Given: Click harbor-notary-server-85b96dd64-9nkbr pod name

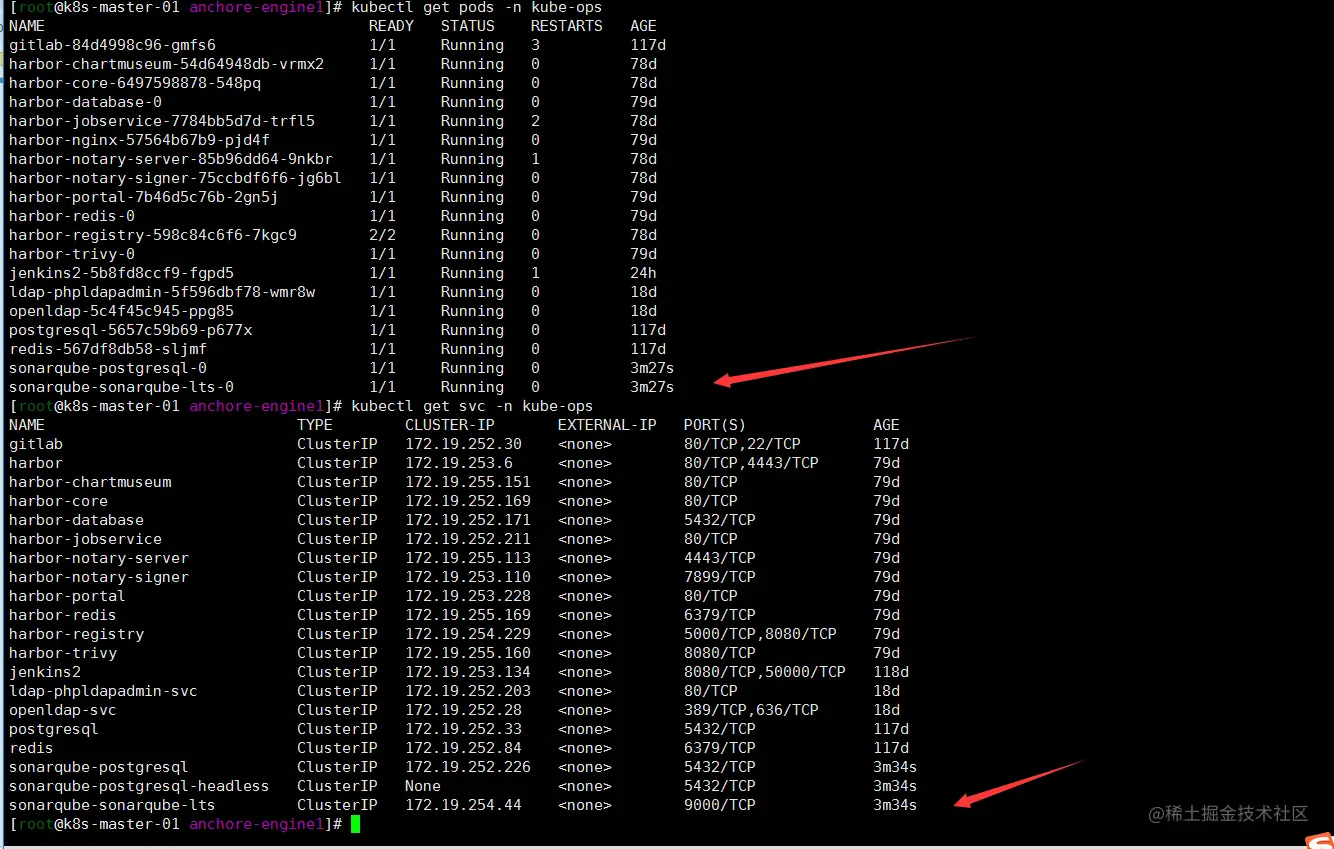Looking at the screenshot, I should point(171,159).
